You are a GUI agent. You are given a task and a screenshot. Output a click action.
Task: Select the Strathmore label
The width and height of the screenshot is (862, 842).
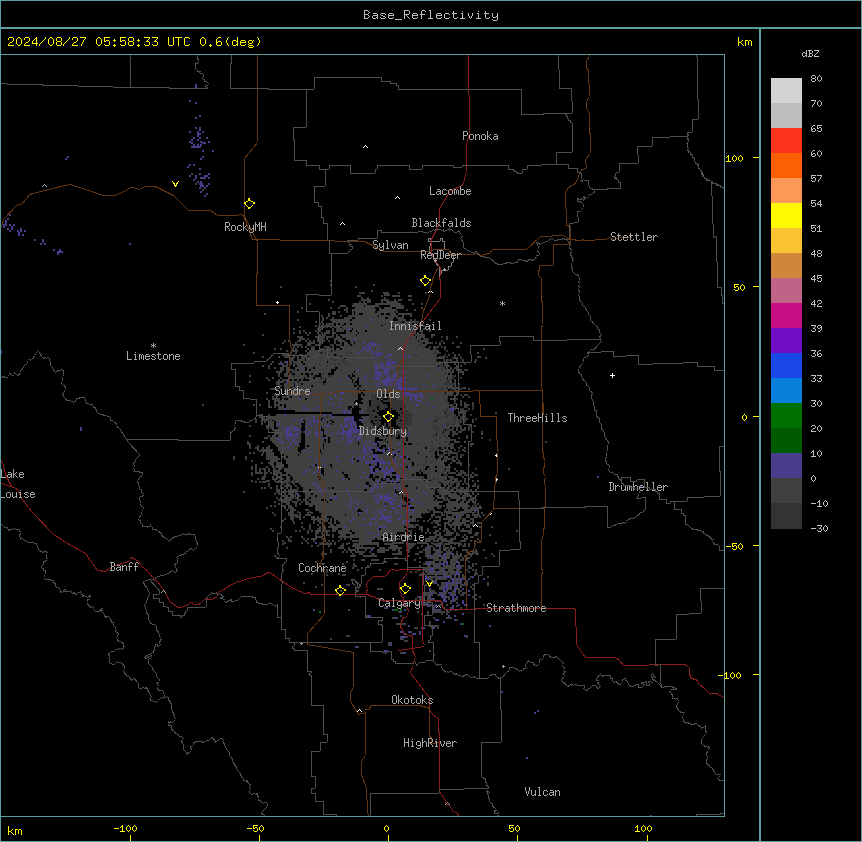[x=516, y=608]
